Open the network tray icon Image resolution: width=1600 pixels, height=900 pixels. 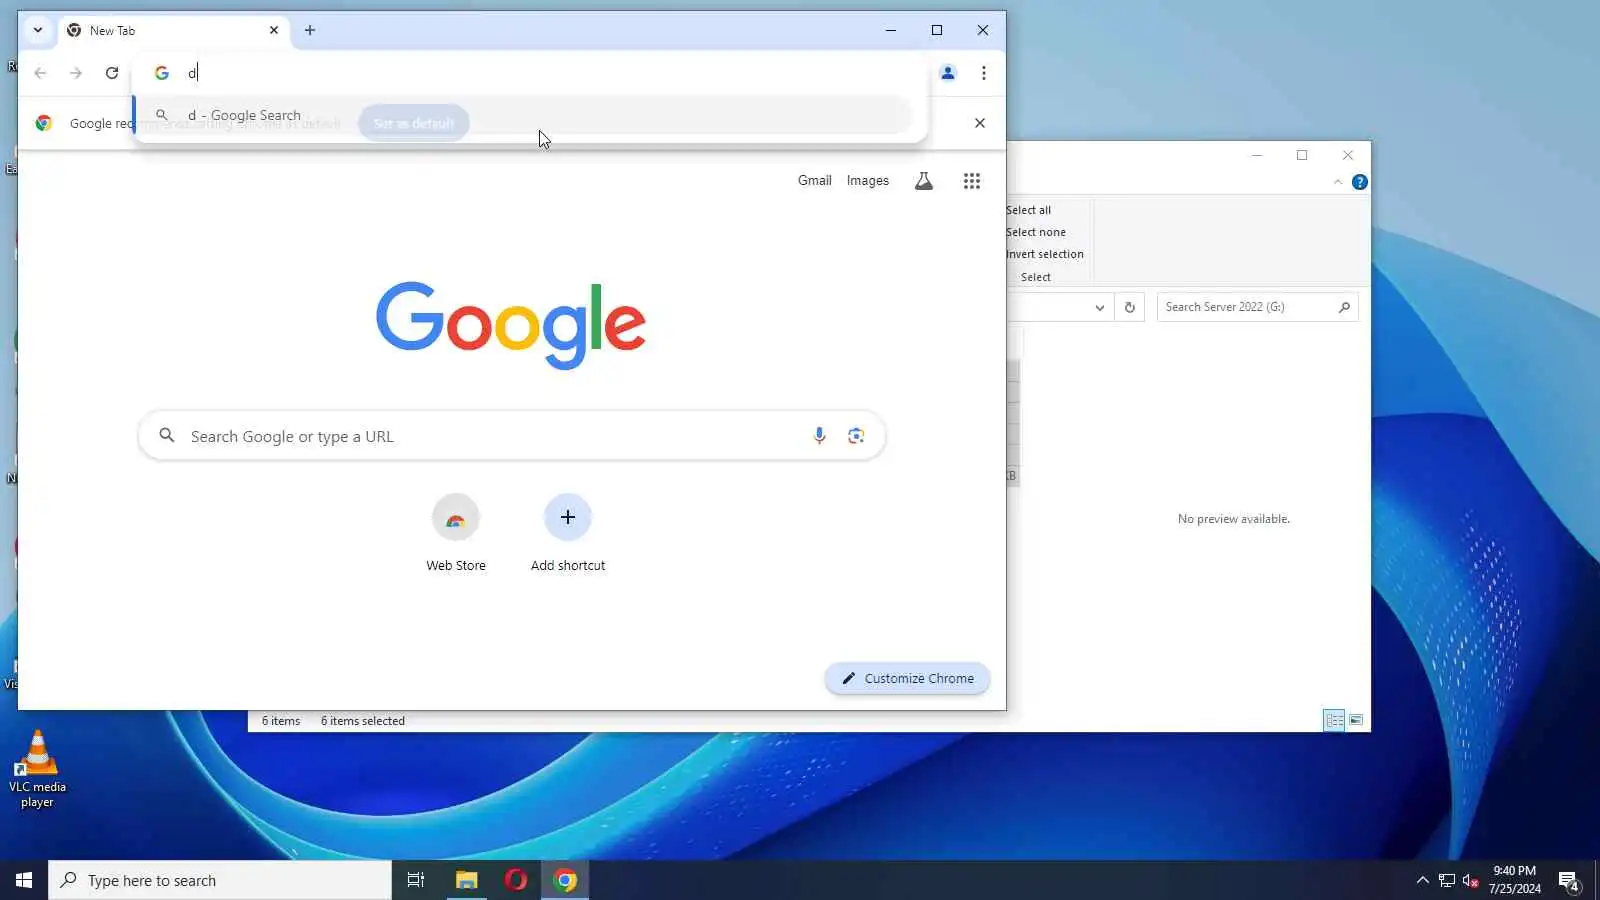click(1447, 880)
